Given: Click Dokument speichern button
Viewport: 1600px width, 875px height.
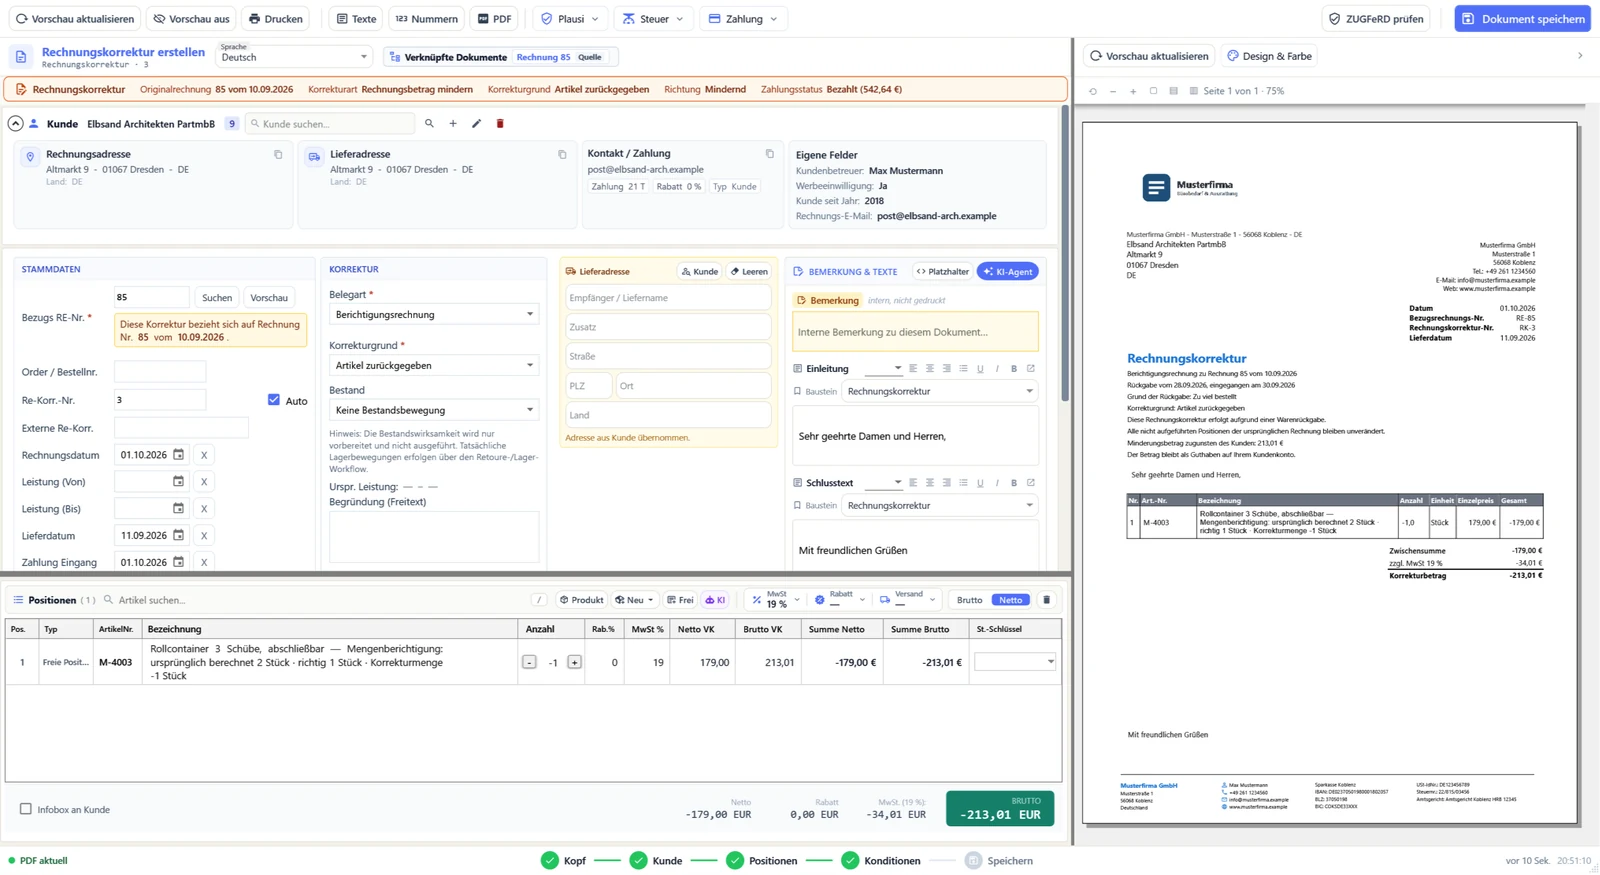Looking at the screenshot, I should coord(1522,19).
